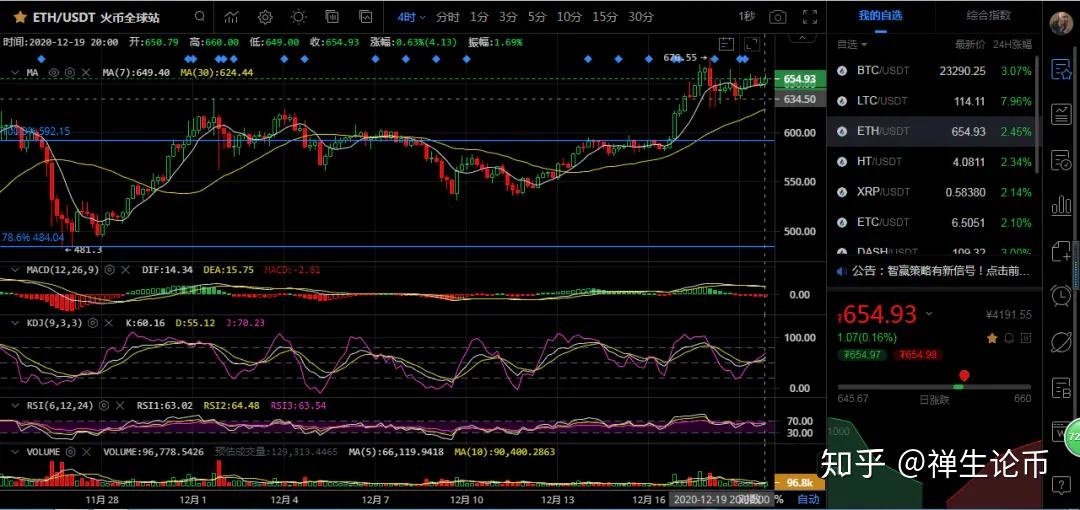Screen dimensions: 1080x510
Task: Open VOLUME indicator settings gear
Action: coord(72,452)
